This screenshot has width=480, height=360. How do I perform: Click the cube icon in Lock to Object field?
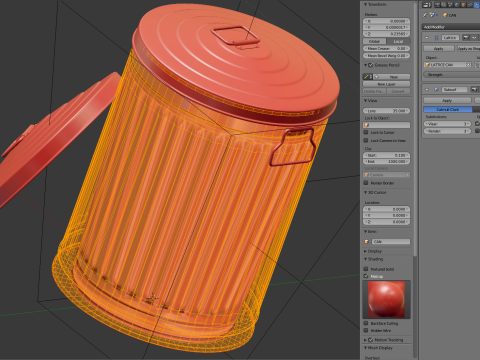[367, 125]
